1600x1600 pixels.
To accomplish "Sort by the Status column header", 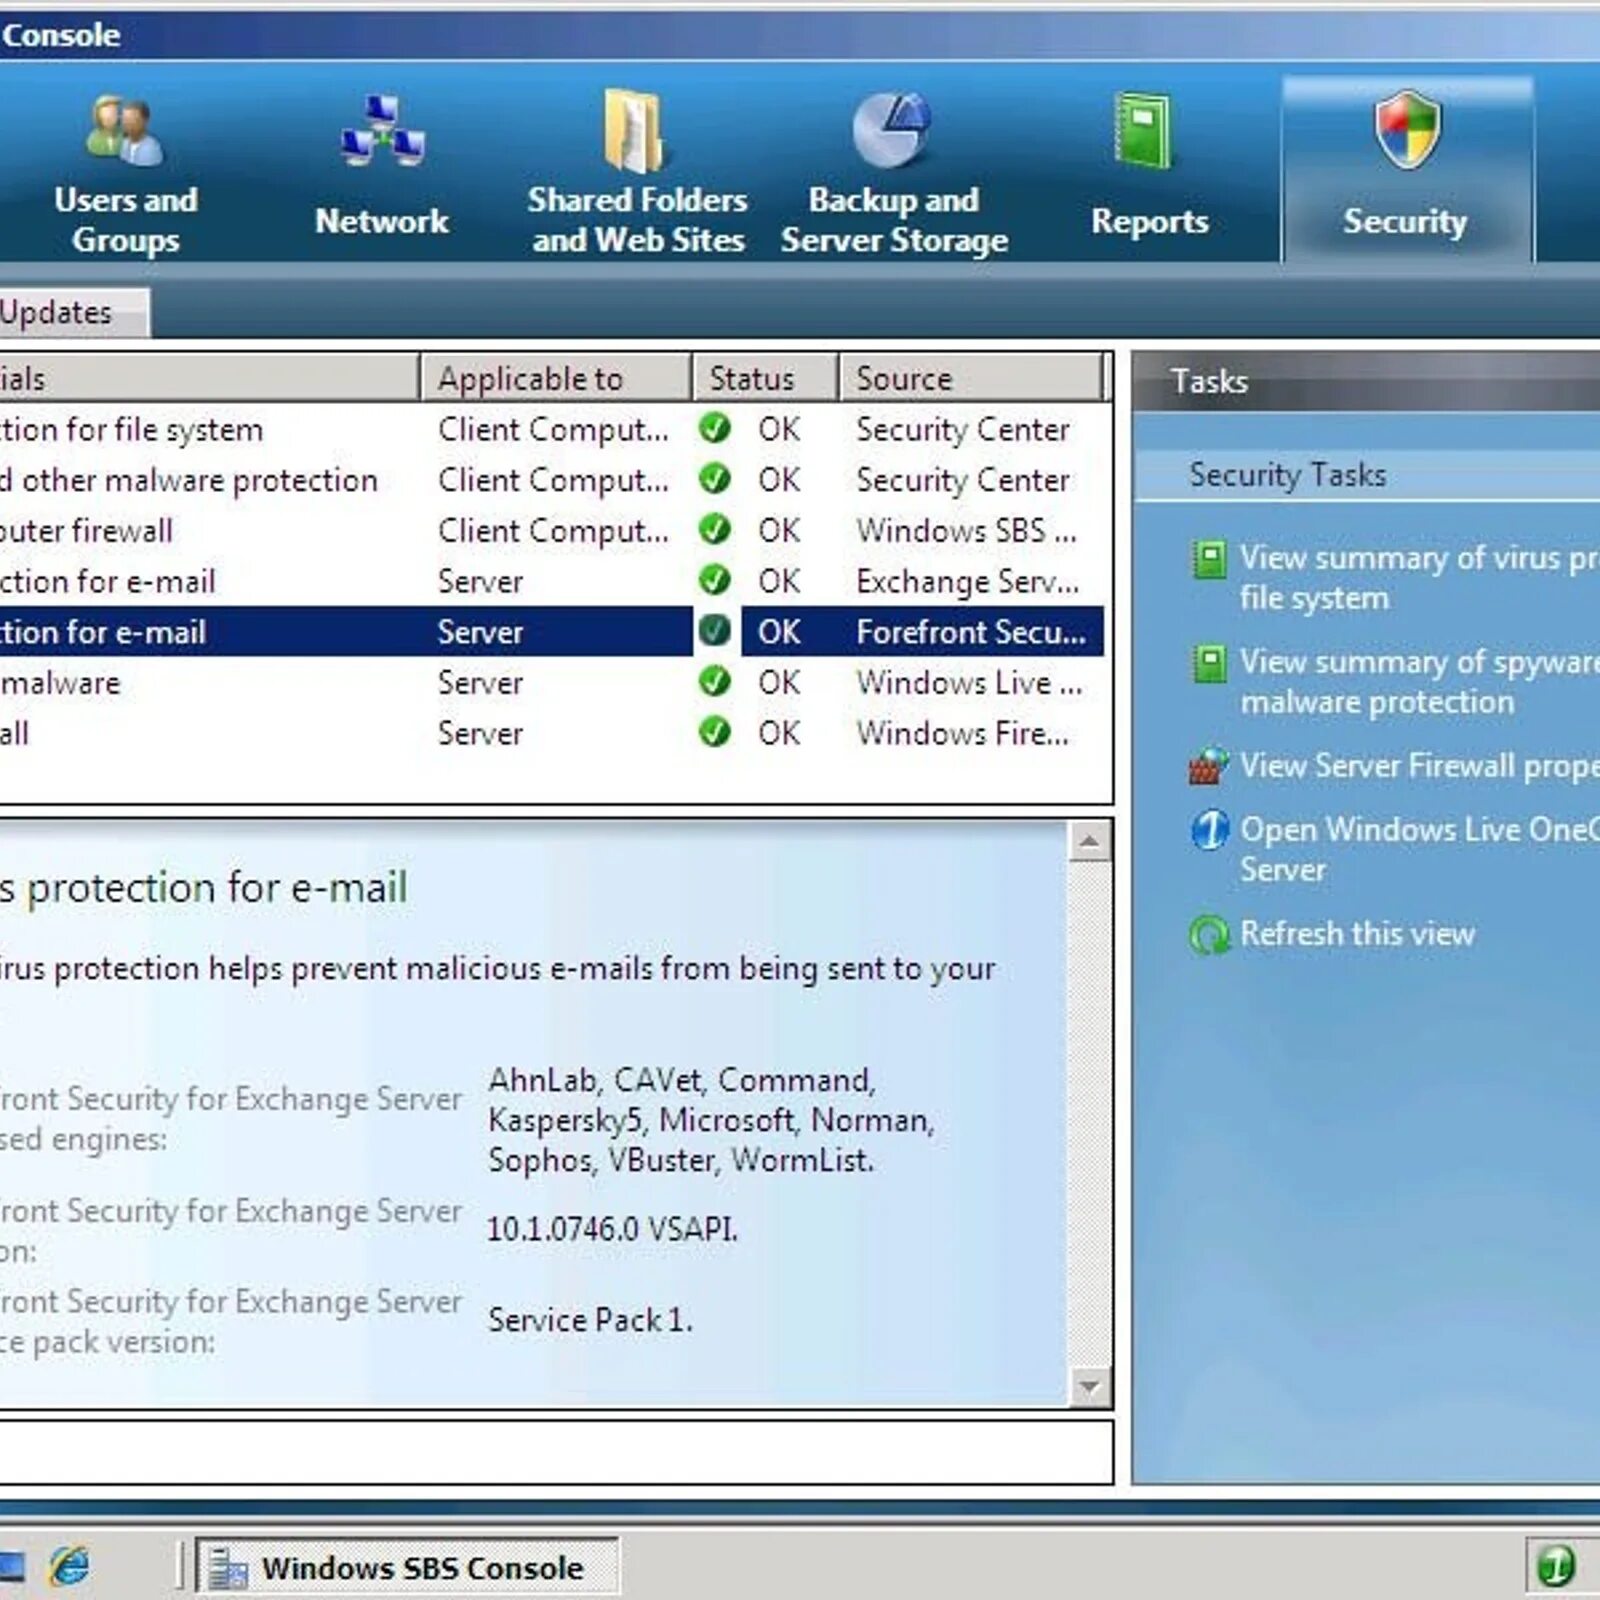I will pos(765,378).
